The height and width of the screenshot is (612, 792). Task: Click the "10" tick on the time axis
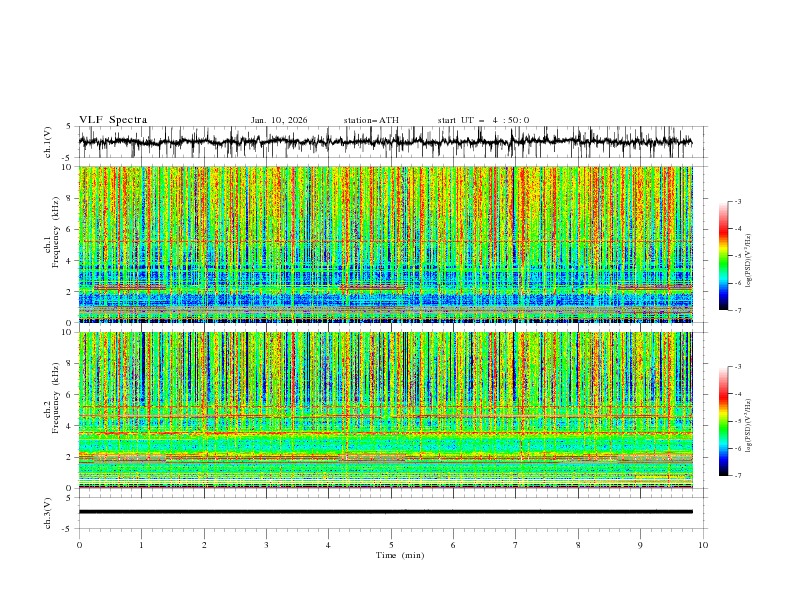point(703,545)
